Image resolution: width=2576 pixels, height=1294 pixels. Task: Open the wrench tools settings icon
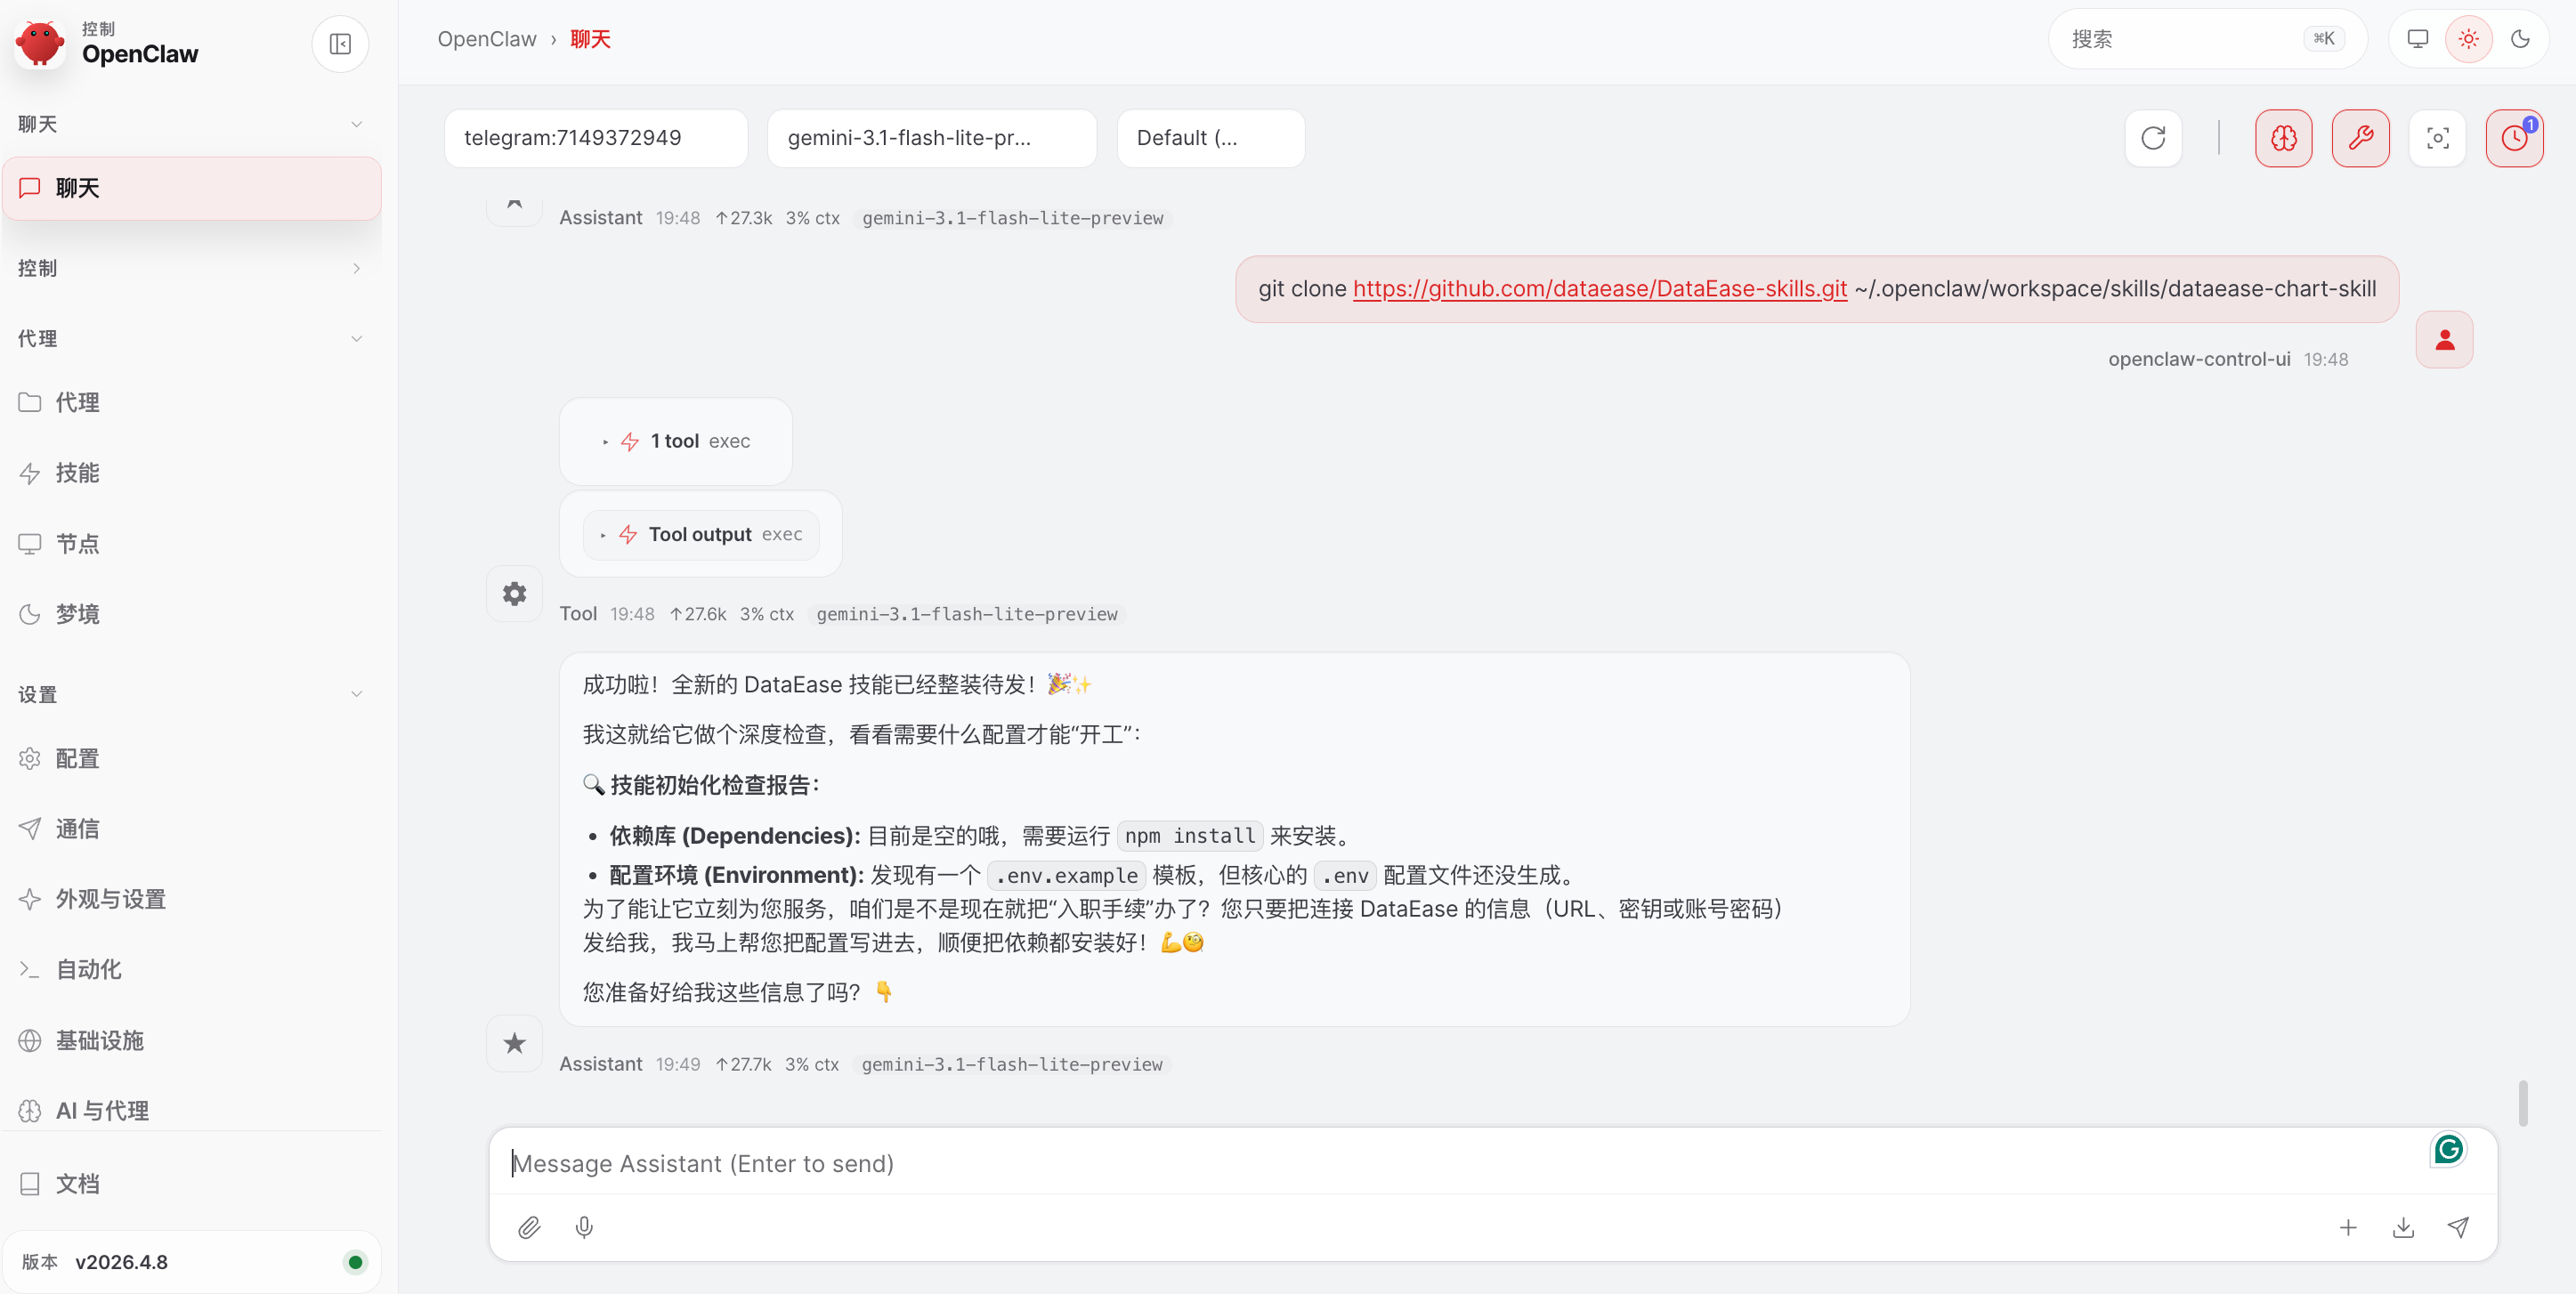(2361, 138)
